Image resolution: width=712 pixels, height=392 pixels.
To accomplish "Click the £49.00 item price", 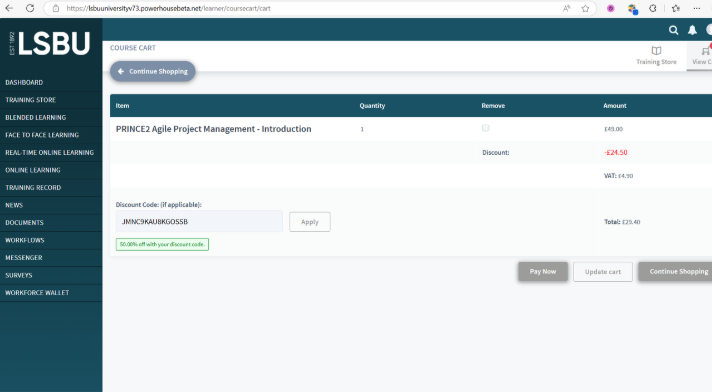I will click(613, 129).
